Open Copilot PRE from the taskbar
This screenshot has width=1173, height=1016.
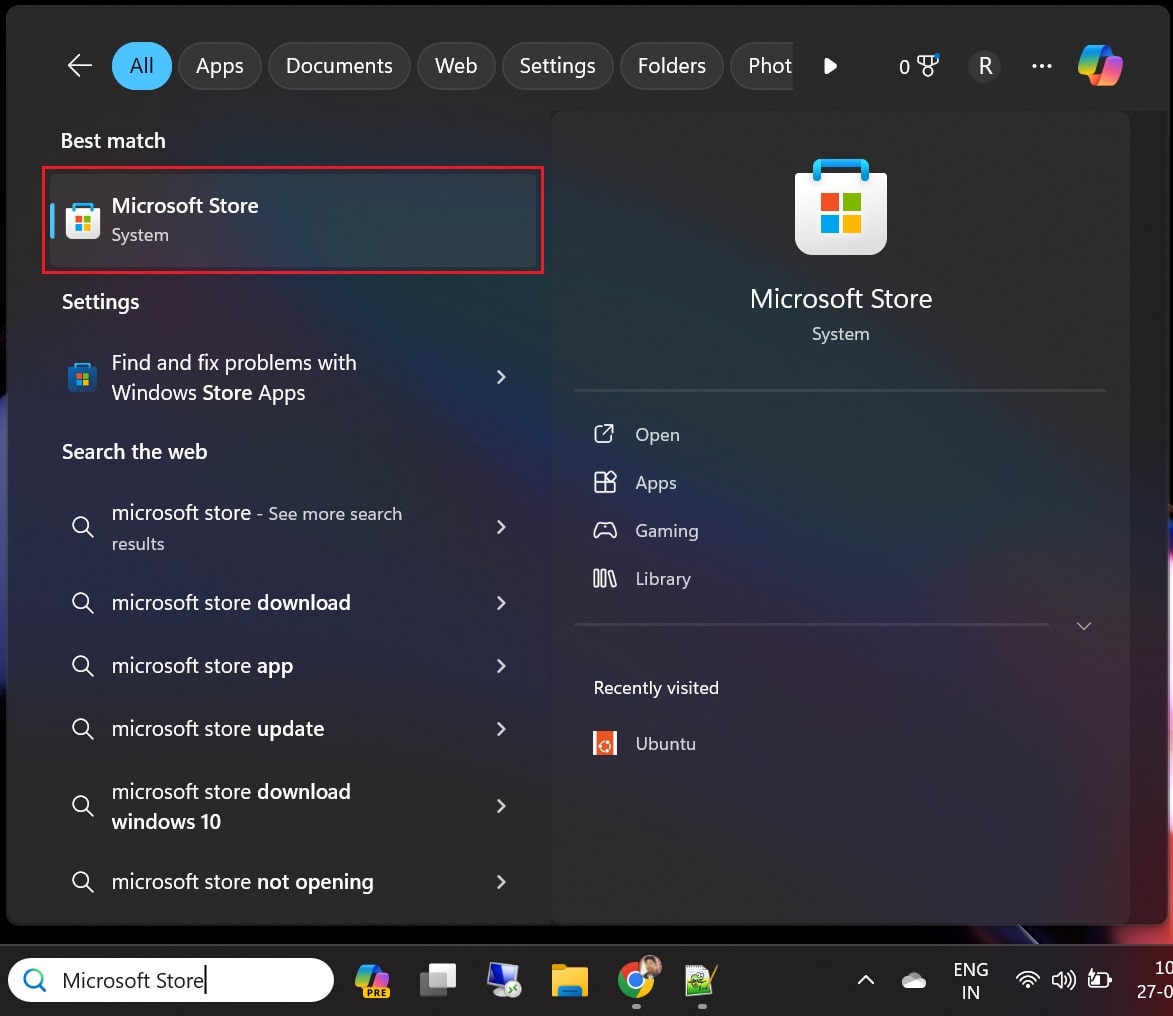pos(372,981)
